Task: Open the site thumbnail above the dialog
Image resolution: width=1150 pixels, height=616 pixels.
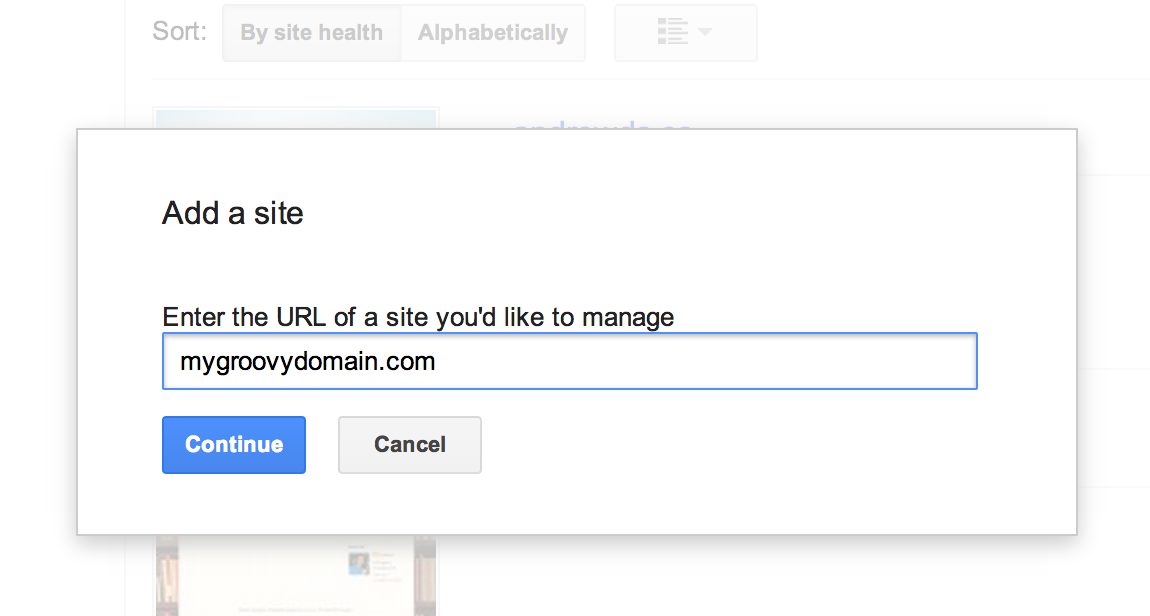Action: [296, 118]
